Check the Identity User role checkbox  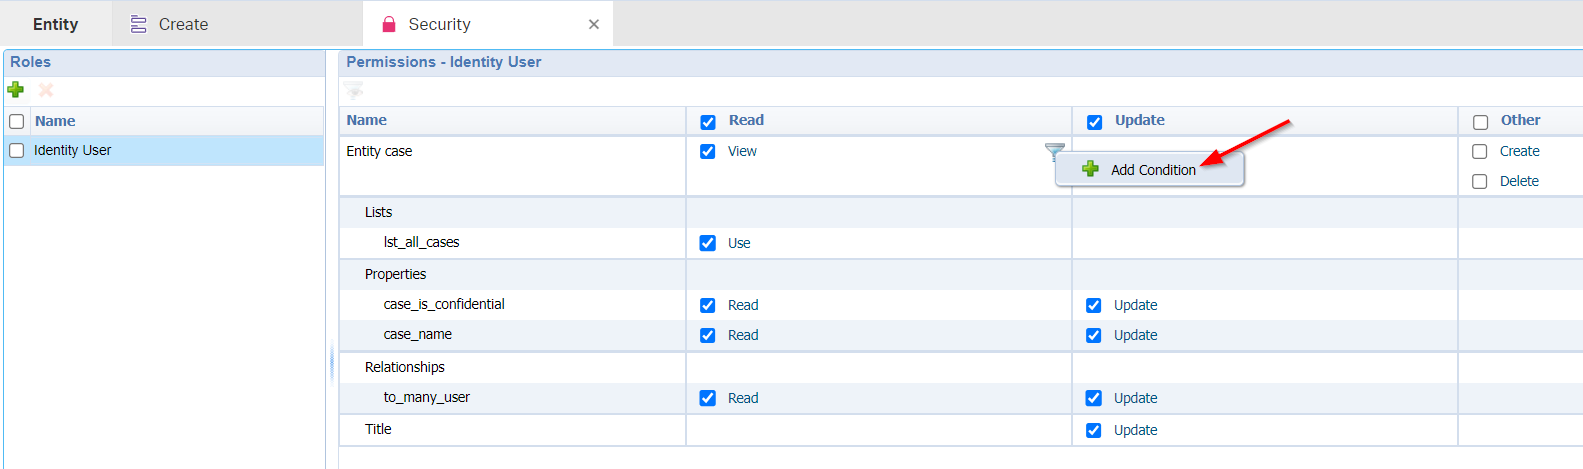17,151
